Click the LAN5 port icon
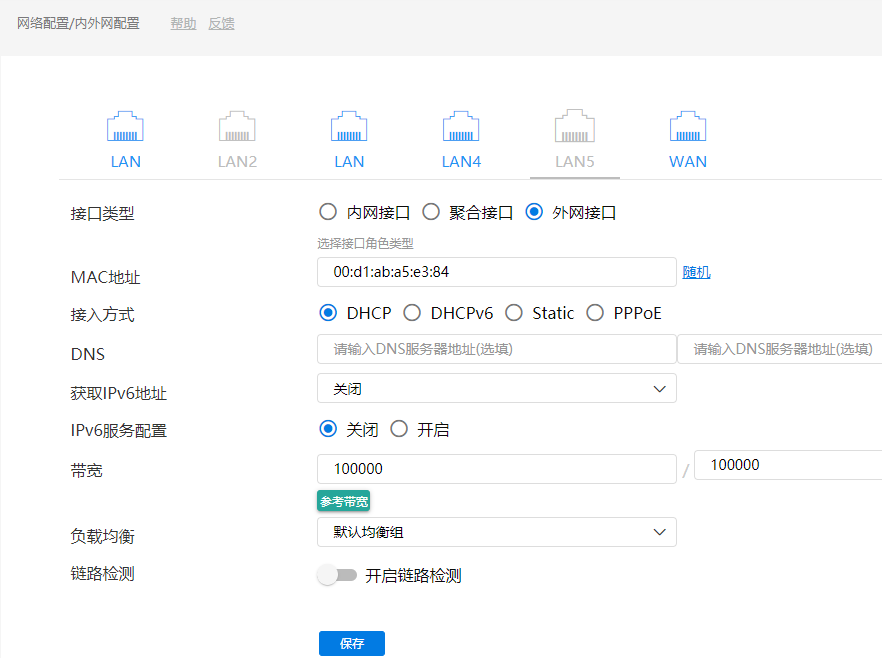882x658 pixels. coord(575,128)
